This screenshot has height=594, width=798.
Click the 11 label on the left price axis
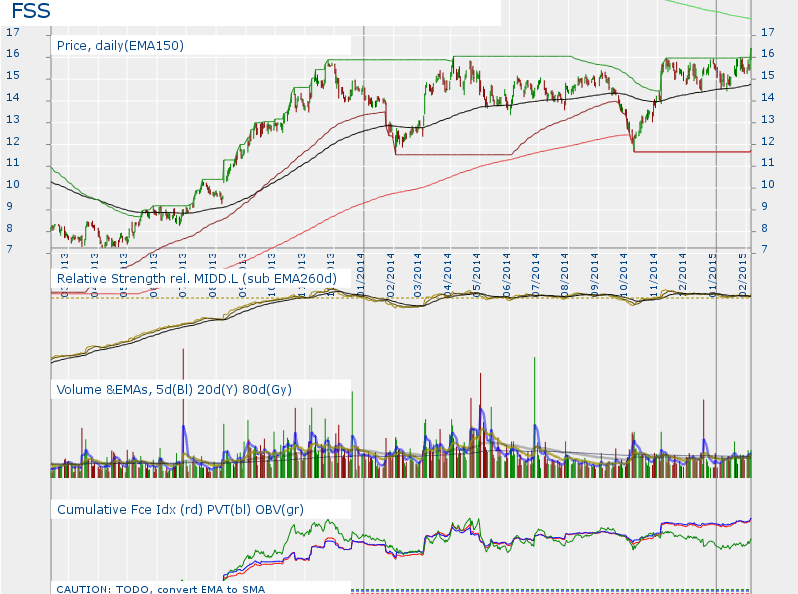13,162
